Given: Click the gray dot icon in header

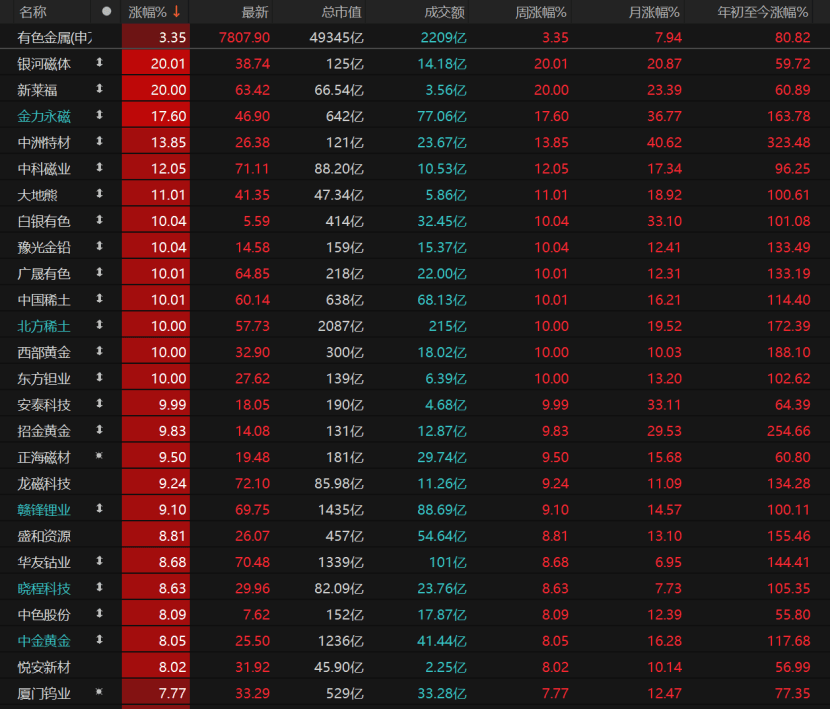Looking at the screenshot, I should (106, 12).
